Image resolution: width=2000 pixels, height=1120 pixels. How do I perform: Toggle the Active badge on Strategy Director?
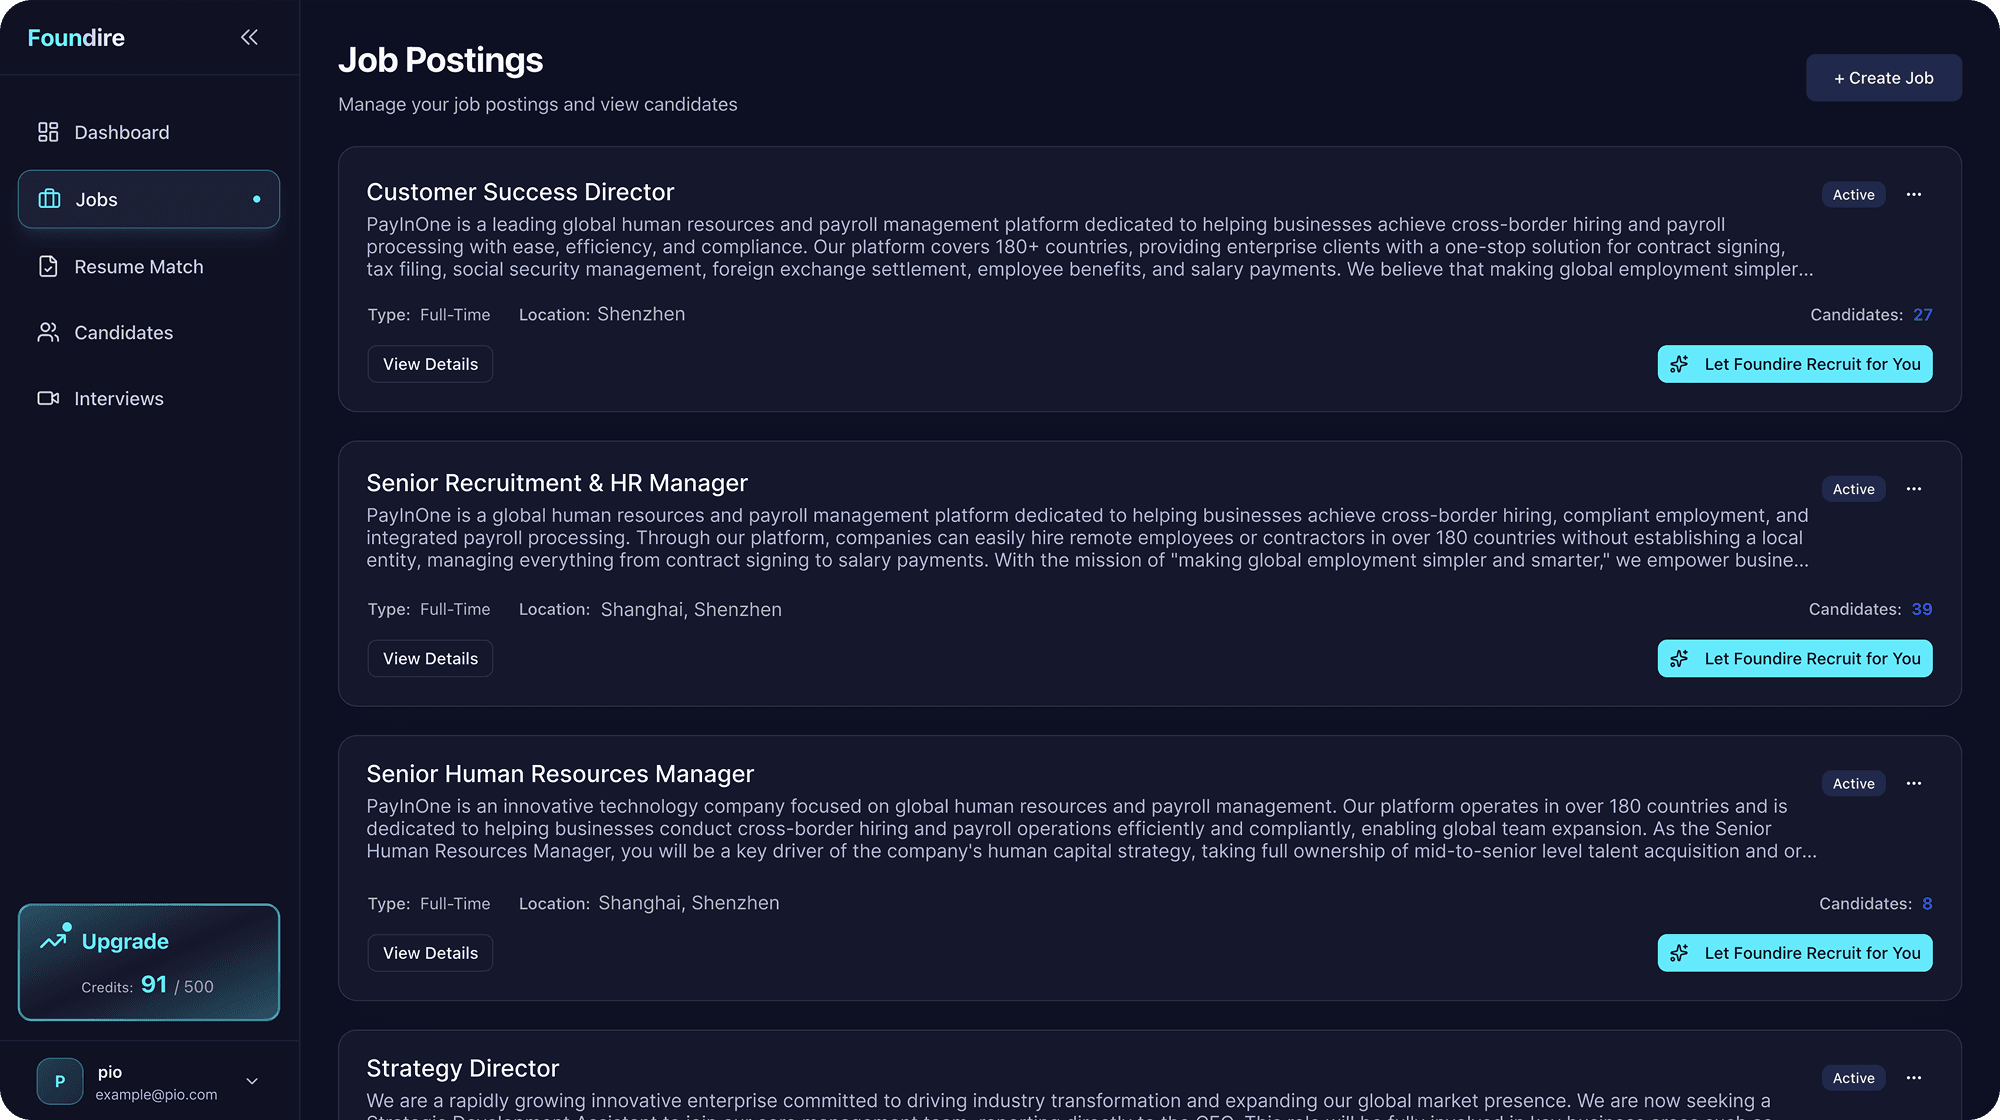click(x=1852, y=1078)
